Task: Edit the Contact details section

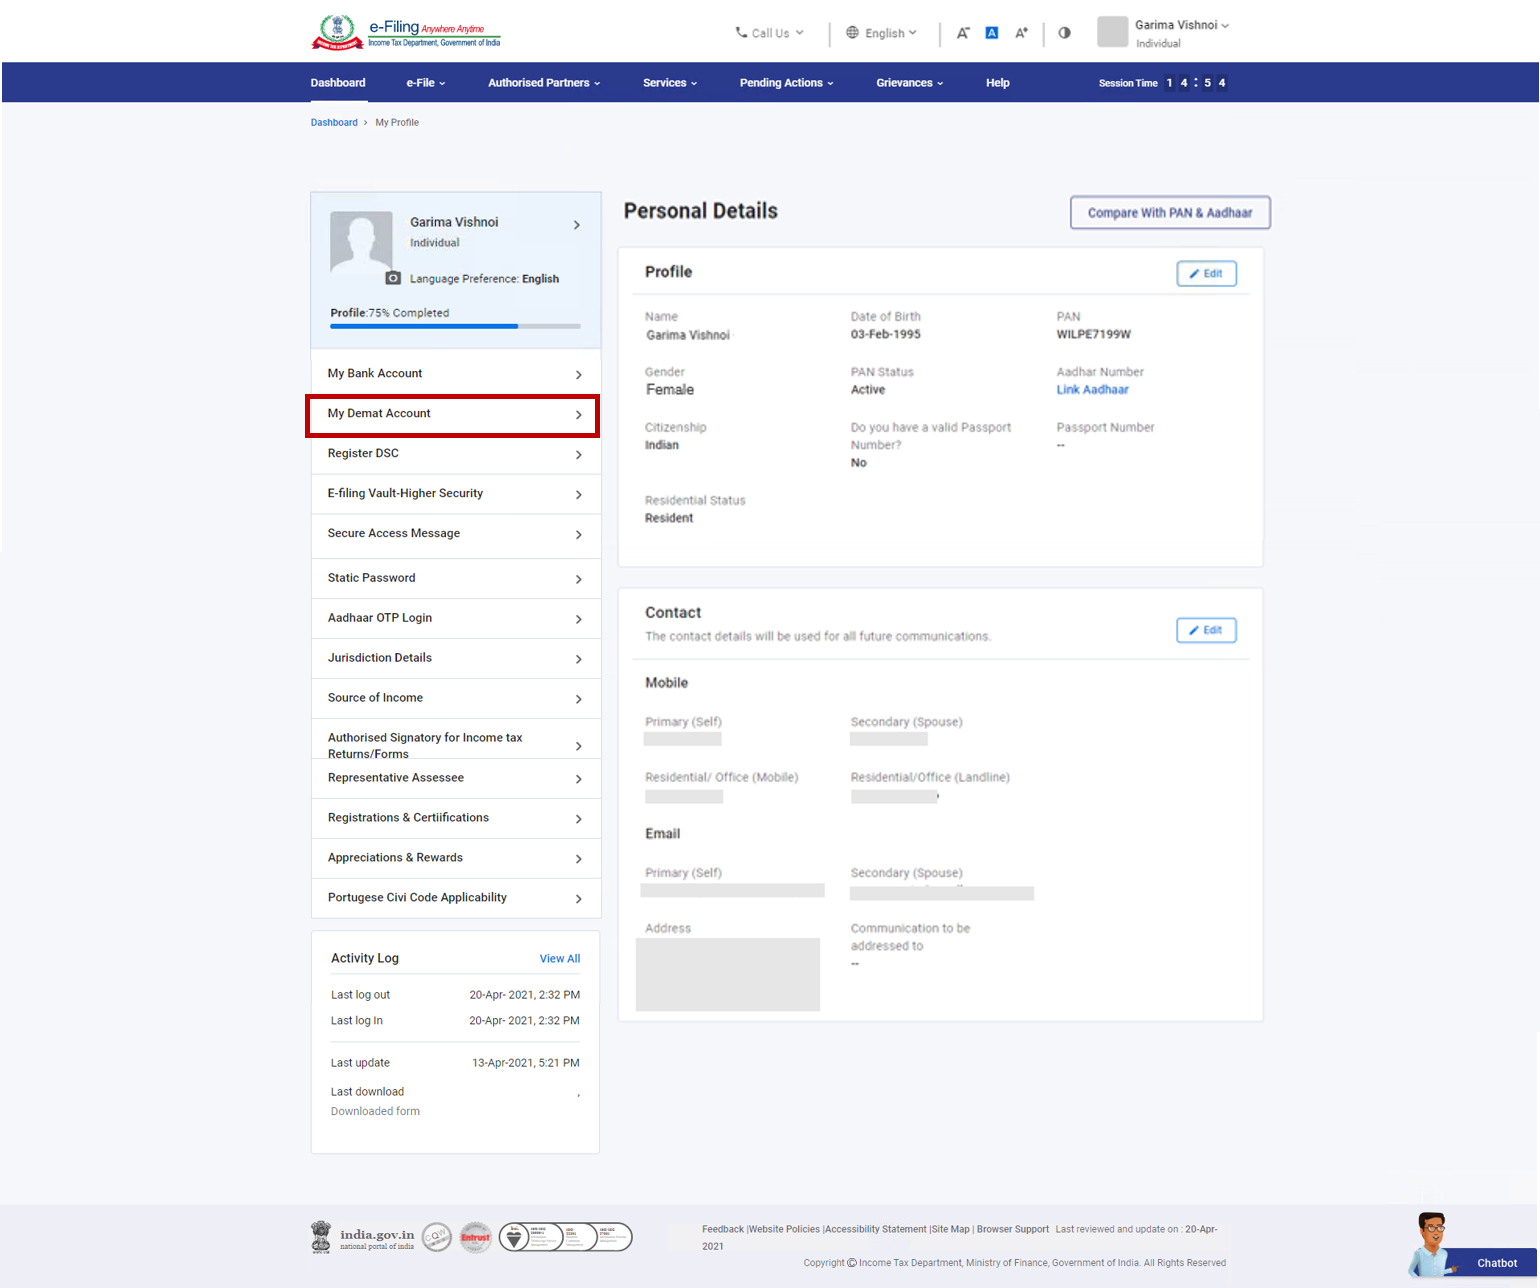Action: [1206, 630]
